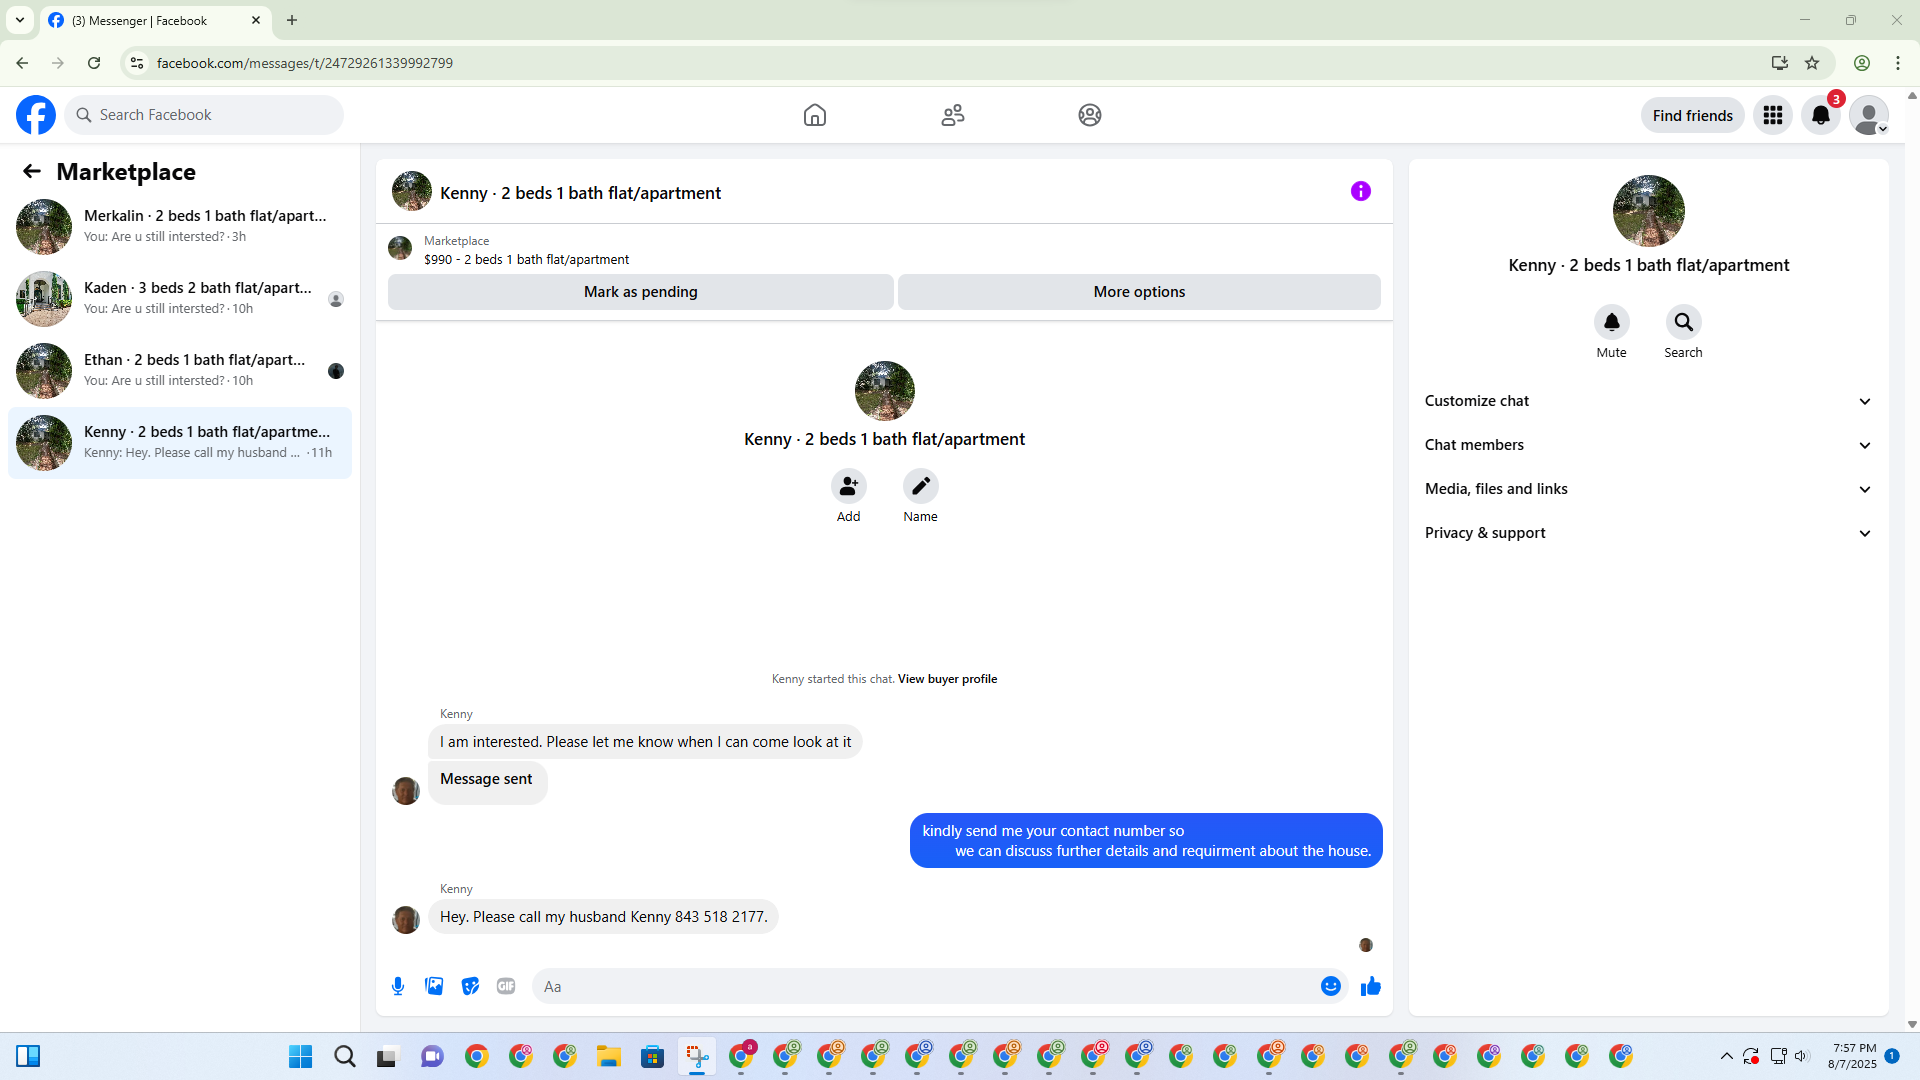Open a new browser tab
Image resolution: width=1920 pixels, height=1080 pixels.
pyautogui.click(x=292, y=20)
